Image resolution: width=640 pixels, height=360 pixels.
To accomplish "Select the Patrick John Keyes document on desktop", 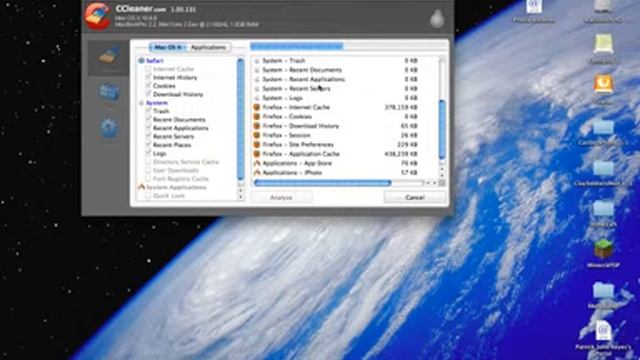I will click(x=603, y=331).
